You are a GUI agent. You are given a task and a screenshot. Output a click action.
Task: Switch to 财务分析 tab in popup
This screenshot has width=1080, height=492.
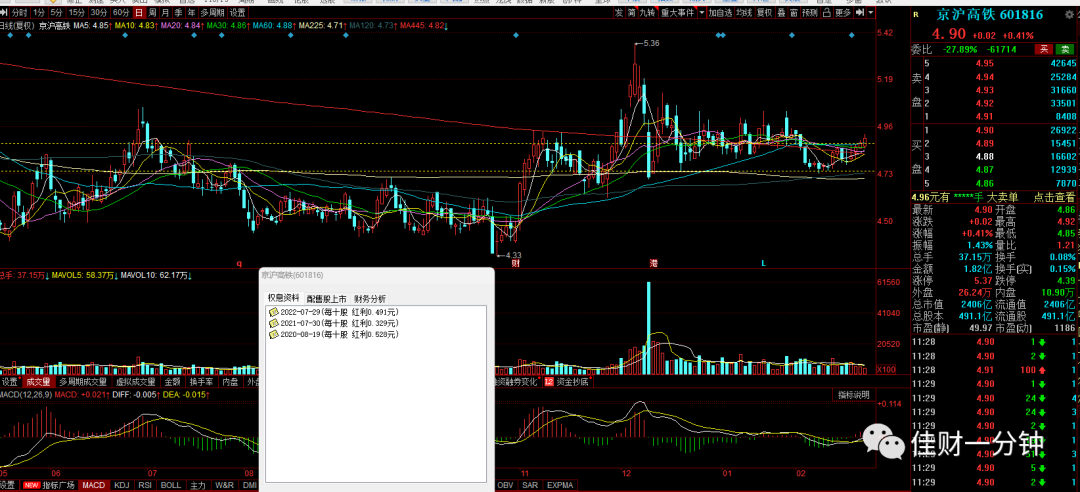pyautogui.click(x=369, y=298)
